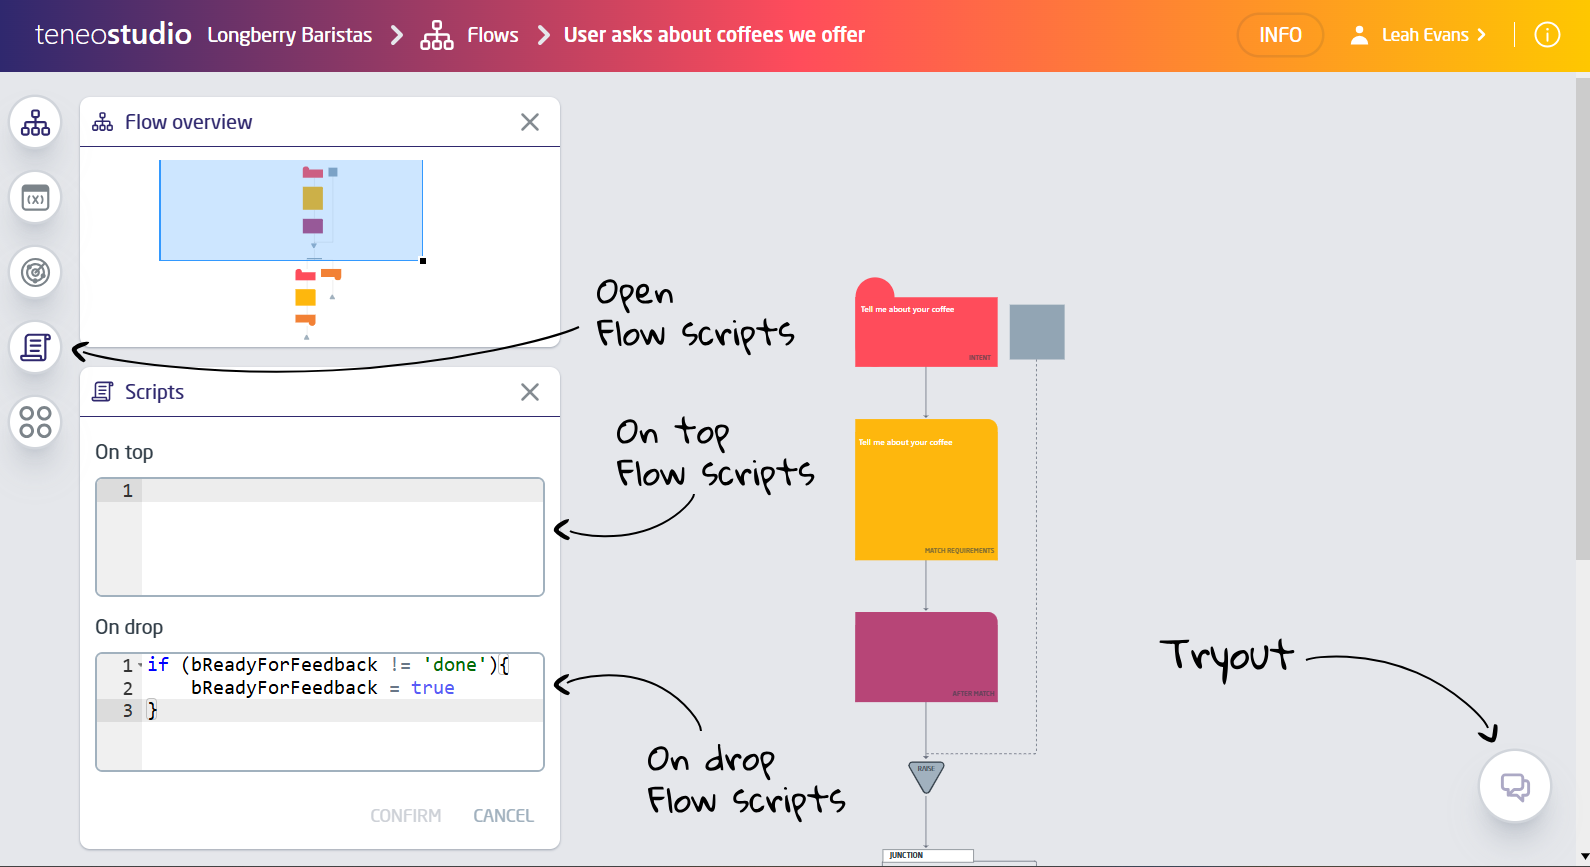Click the scroll icon in Scripts panel header

(103, 391)
